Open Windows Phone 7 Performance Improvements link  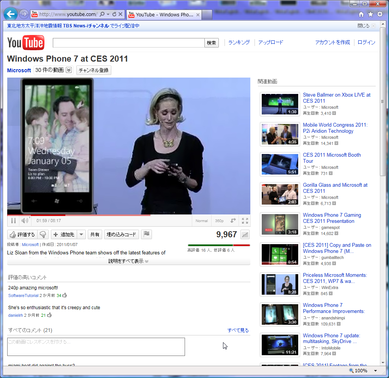click(x=334, y=308)
